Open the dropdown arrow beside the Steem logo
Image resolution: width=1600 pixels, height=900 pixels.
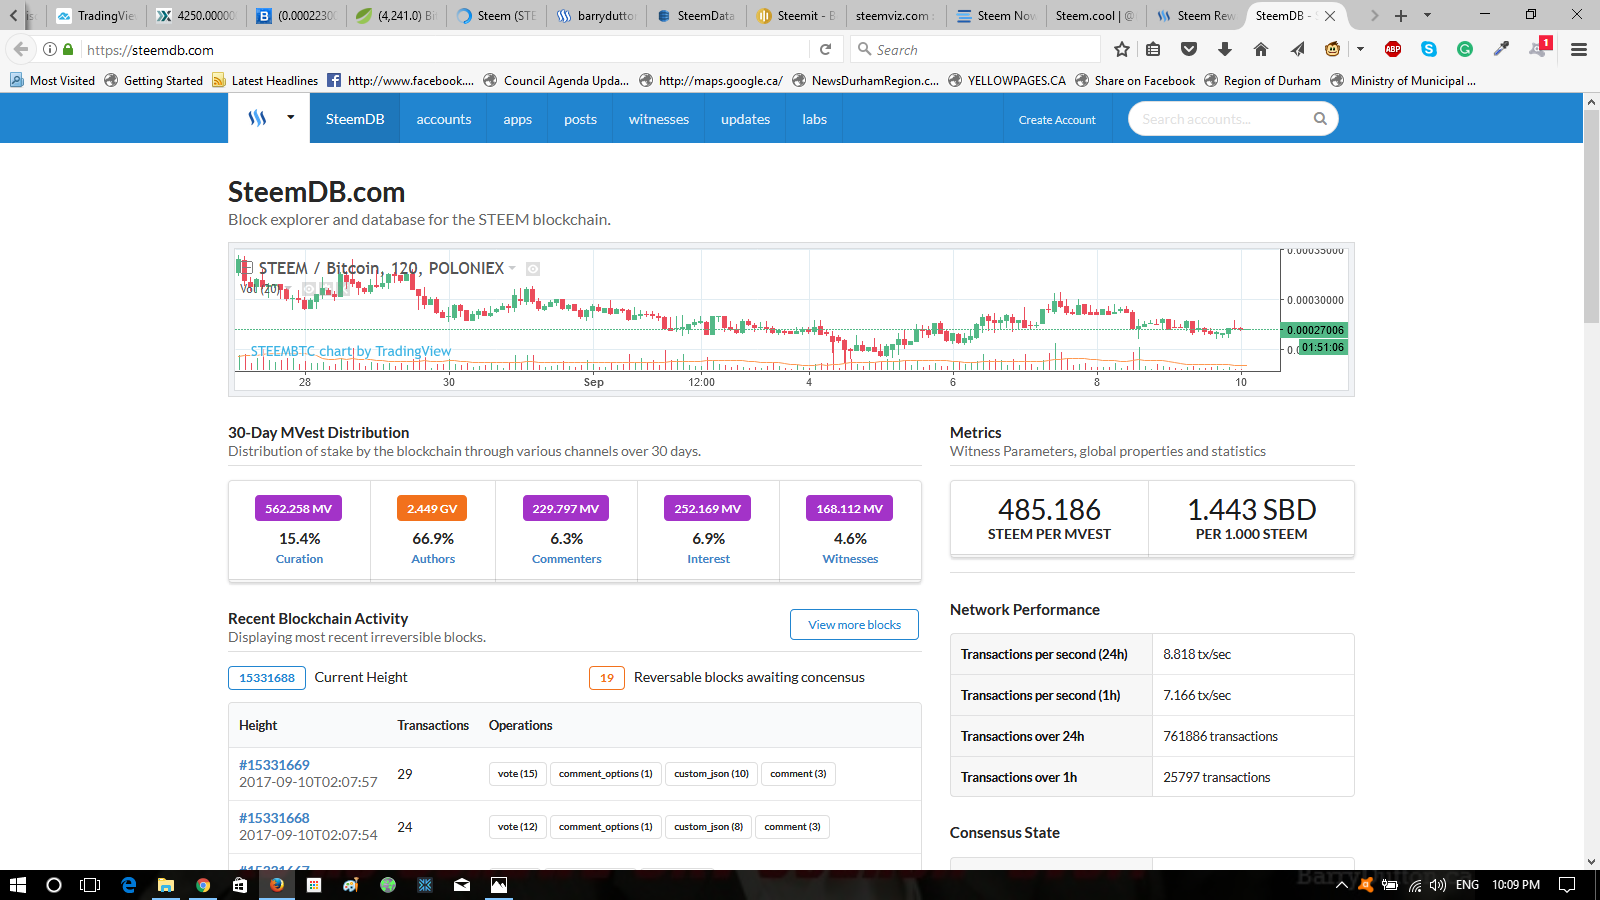click(x=291, y=118)
